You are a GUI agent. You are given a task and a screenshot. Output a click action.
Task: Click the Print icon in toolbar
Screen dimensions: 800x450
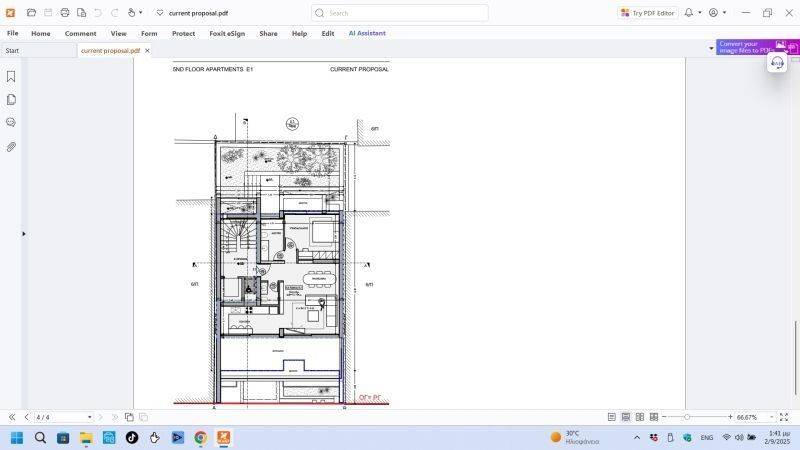coord(65,13)
